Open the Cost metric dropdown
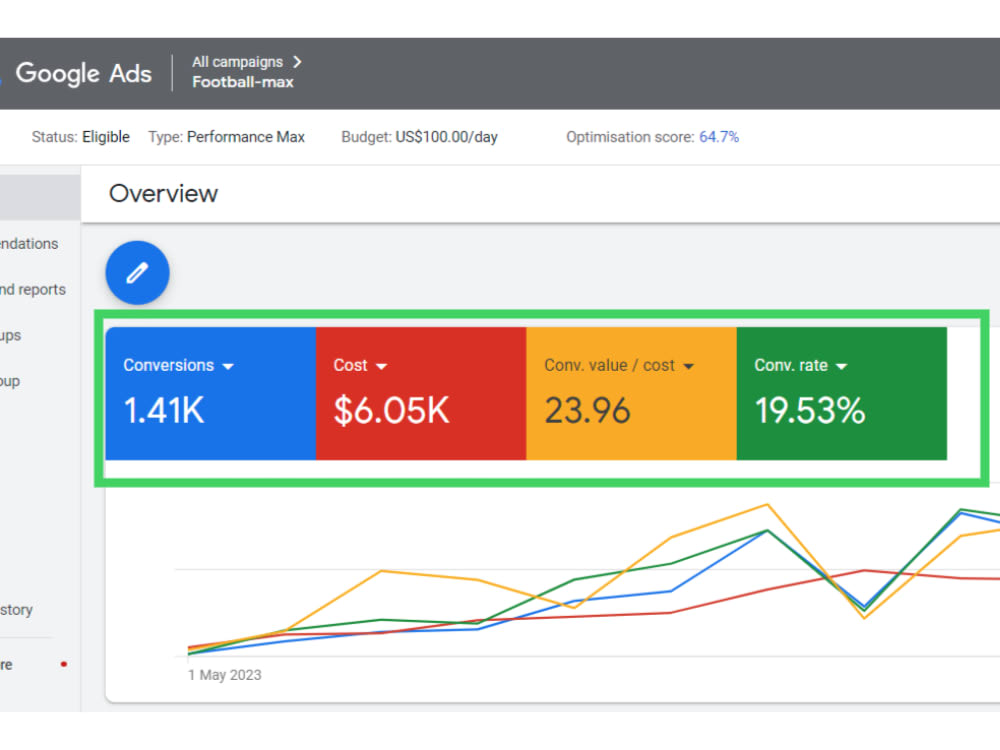Screen dimensions: 1000x750 pos(379,366)
